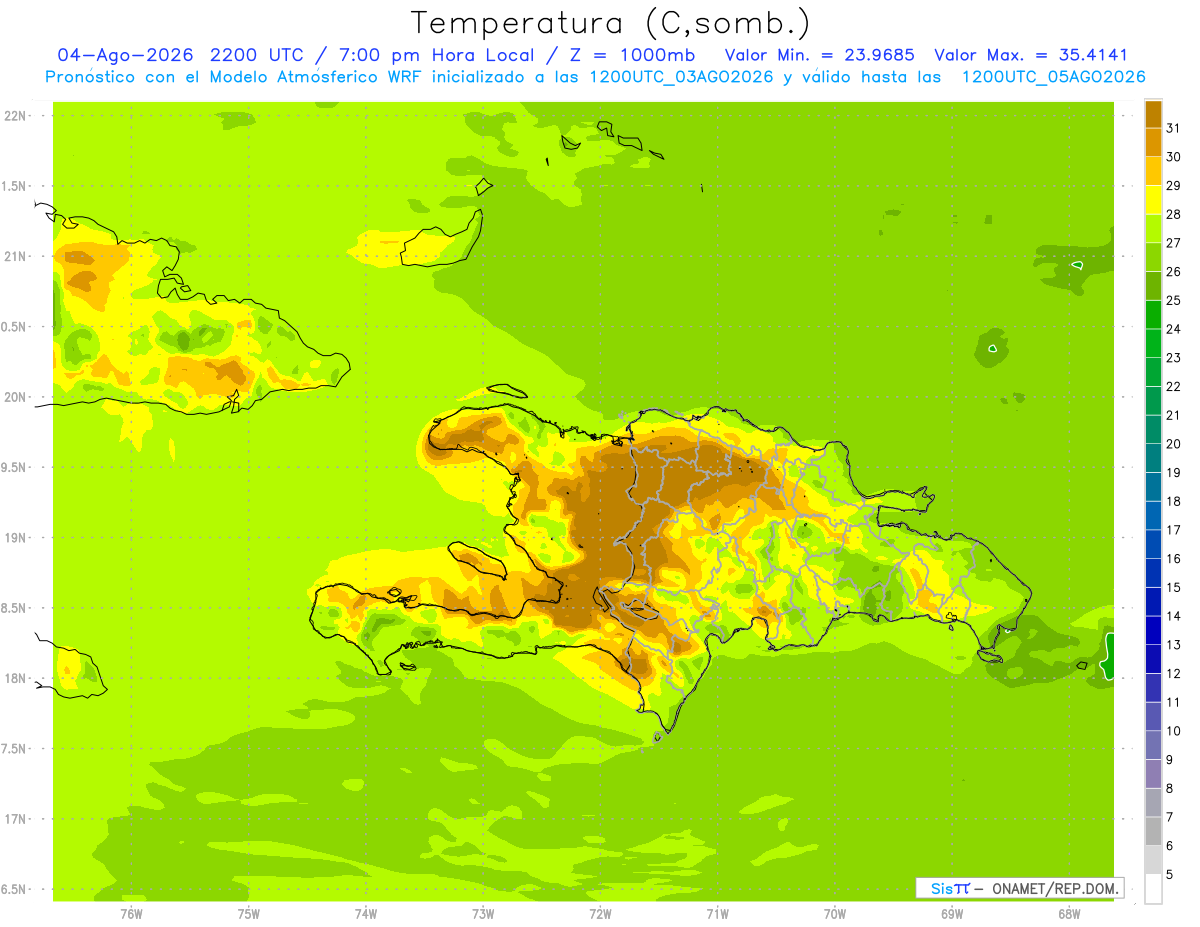Click the '7:00 pm Hora Local' text

point(436,55)
